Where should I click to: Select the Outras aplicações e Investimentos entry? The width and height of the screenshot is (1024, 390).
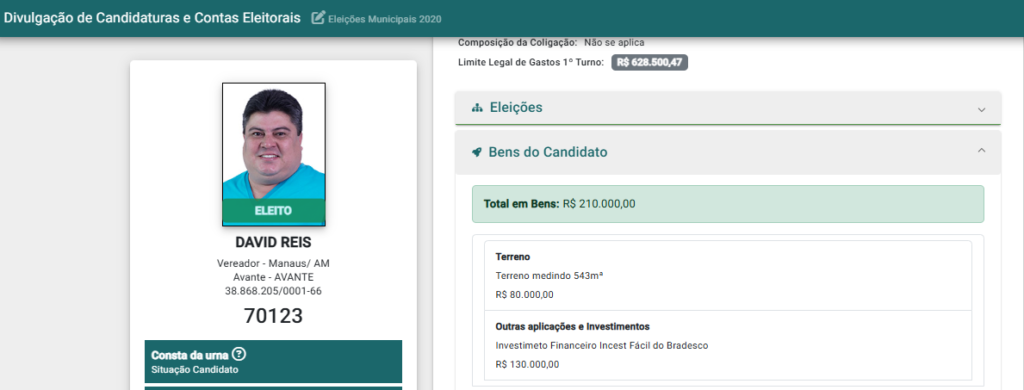pos(728,346)
